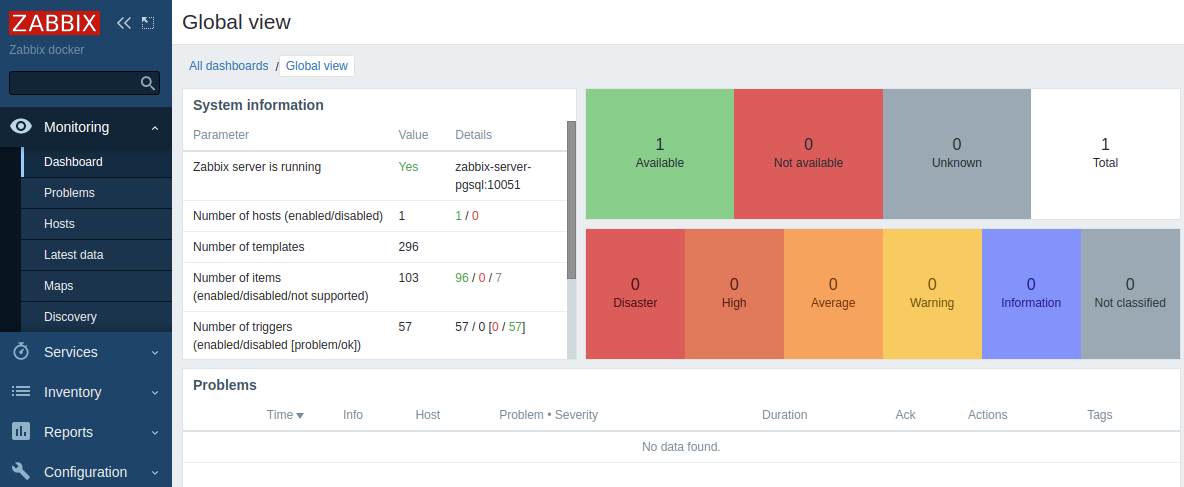
Task: Open the Discovery menu item
Action: click(x=97, y=316)
